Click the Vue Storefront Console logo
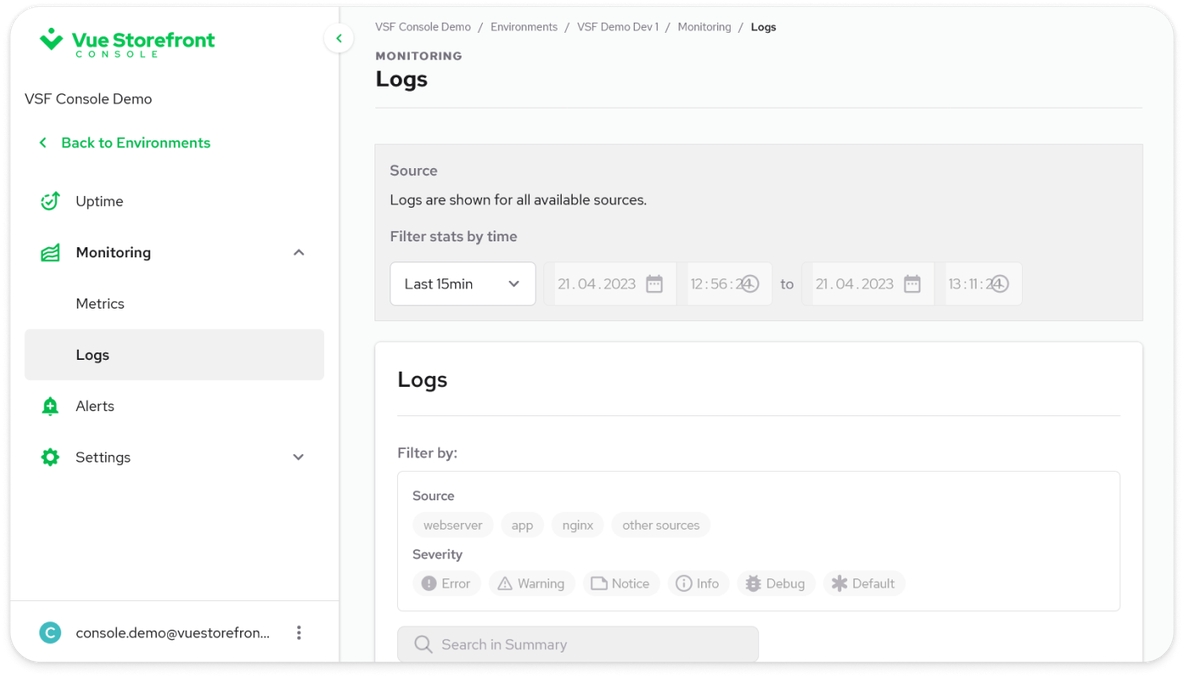Viewport: 1184px width, 676px height. click(127, 42)
